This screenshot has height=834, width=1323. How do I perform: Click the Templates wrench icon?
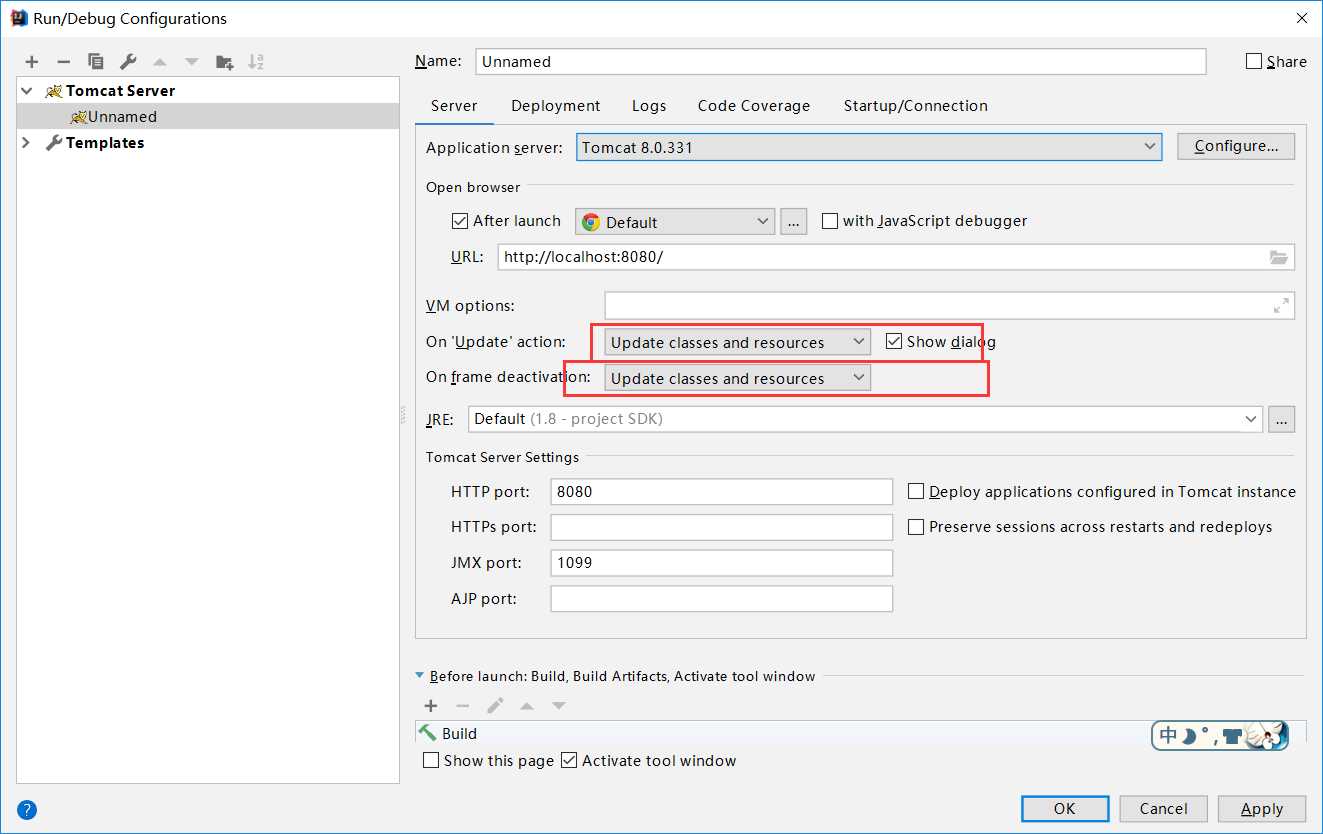[x=54, y=143]
